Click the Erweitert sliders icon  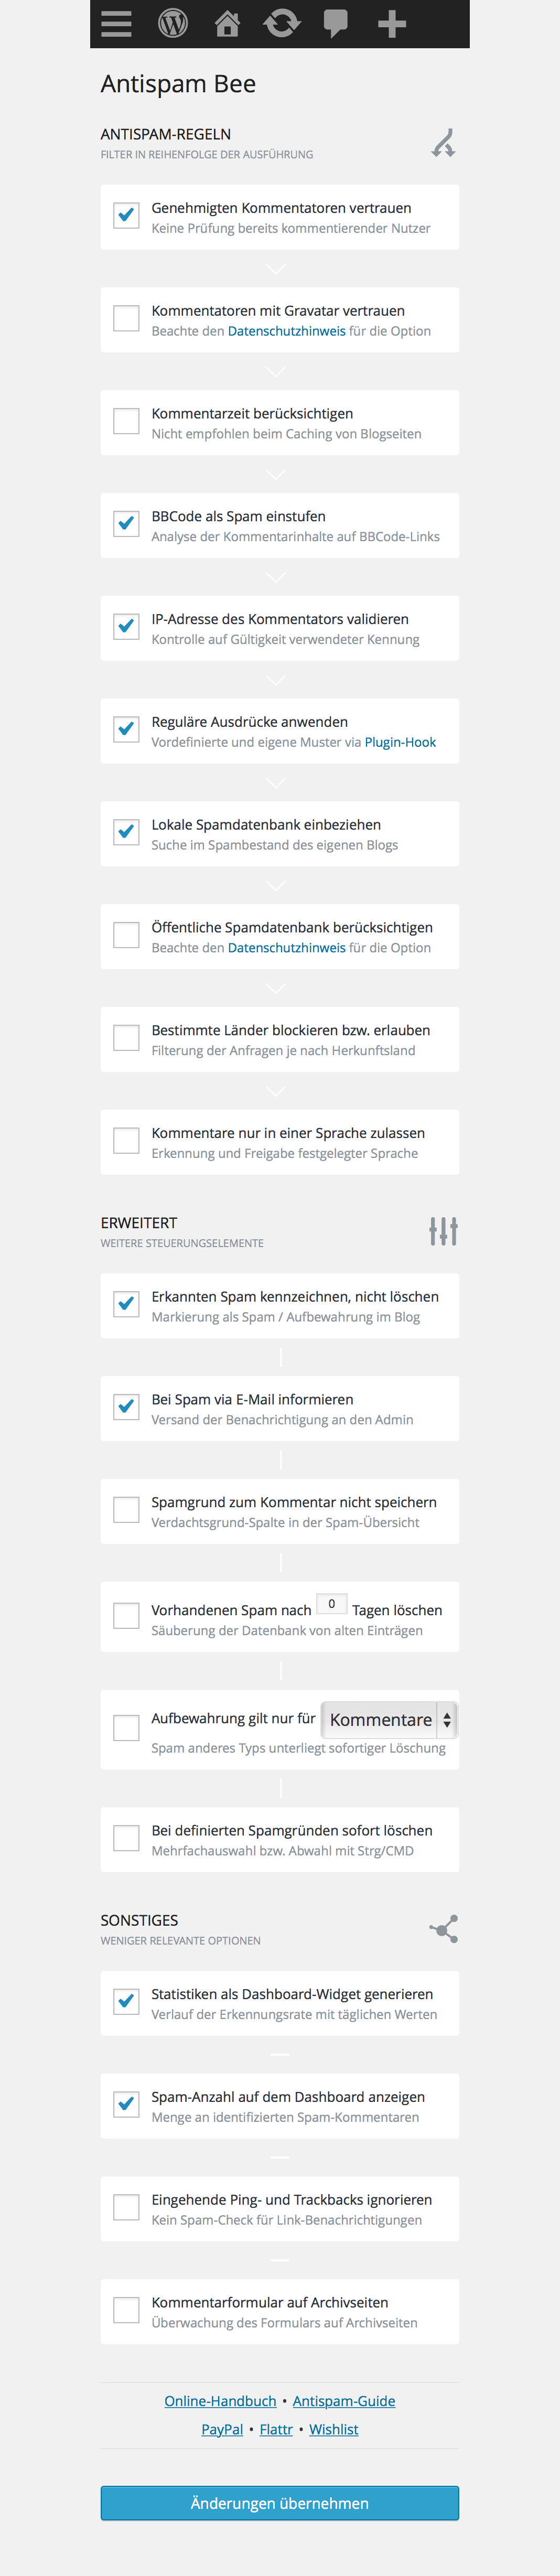(443, 1231)
